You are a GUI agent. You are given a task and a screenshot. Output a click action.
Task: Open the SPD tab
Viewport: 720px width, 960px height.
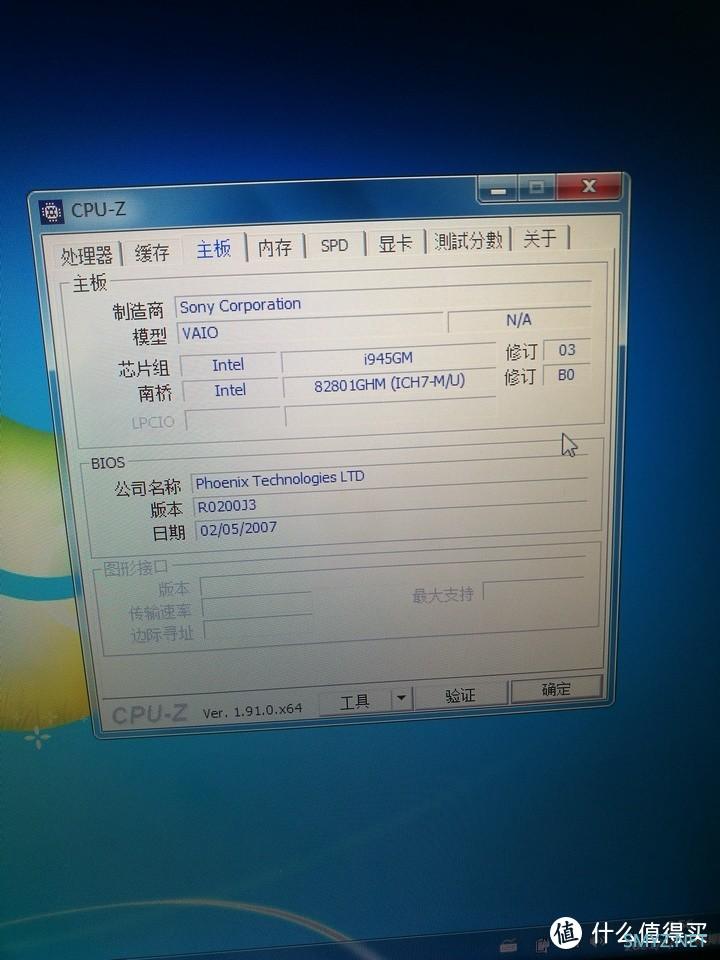pos(334,246)
